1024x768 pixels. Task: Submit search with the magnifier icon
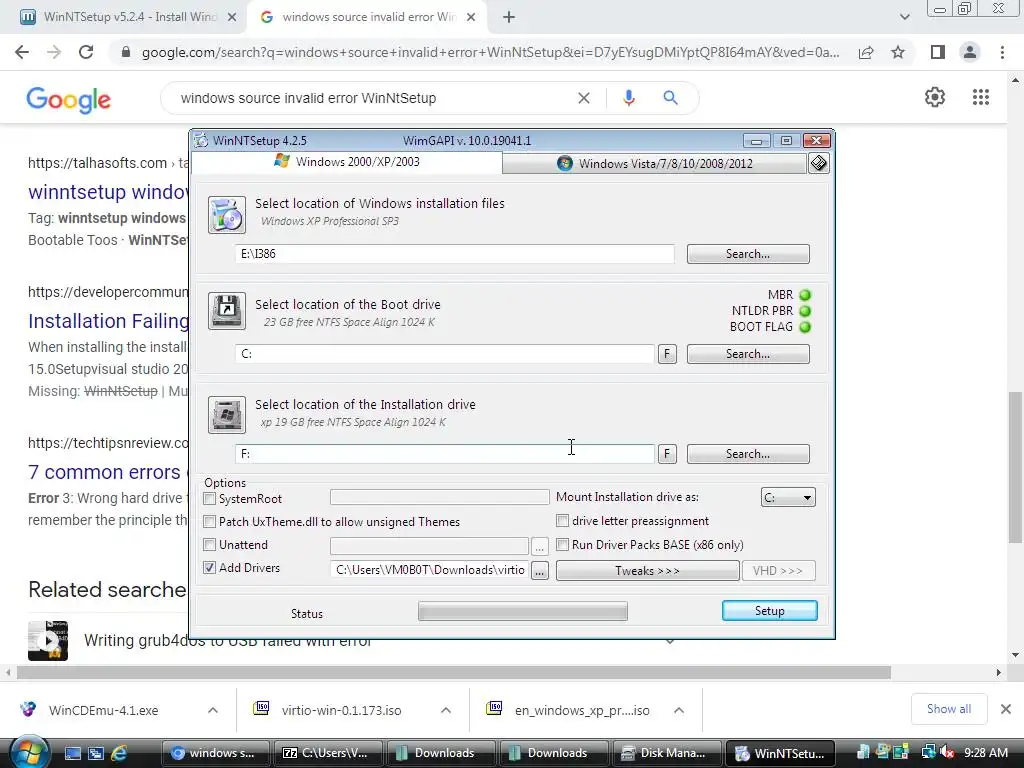tap(670, 98)
